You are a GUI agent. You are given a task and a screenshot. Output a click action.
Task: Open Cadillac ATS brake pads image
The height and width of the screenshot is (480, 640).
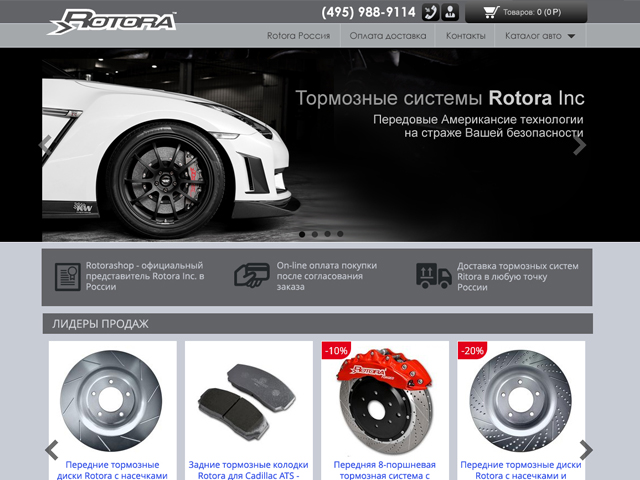click(x=247, y=402)
